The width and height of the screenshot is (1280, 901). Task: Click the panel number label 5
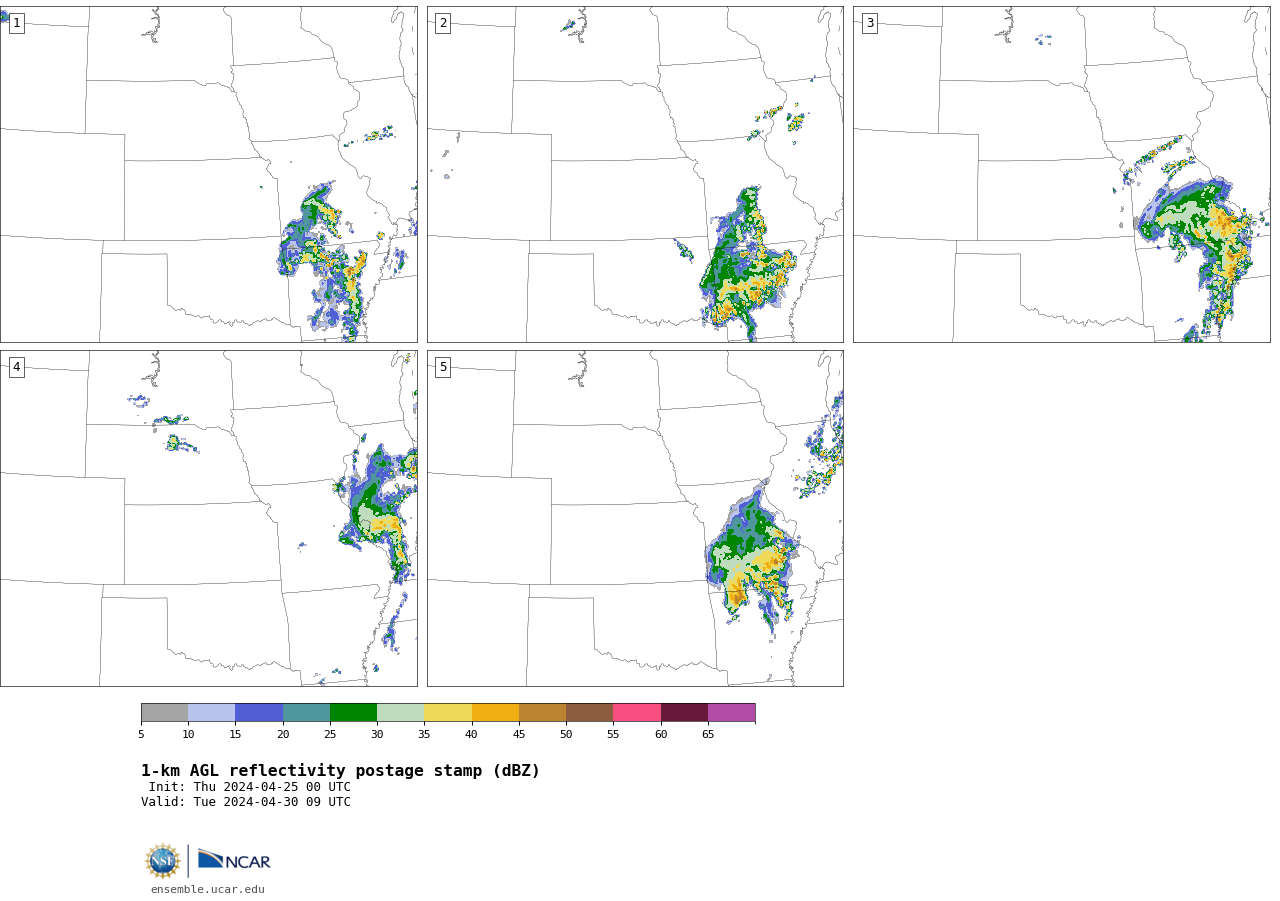443,367
